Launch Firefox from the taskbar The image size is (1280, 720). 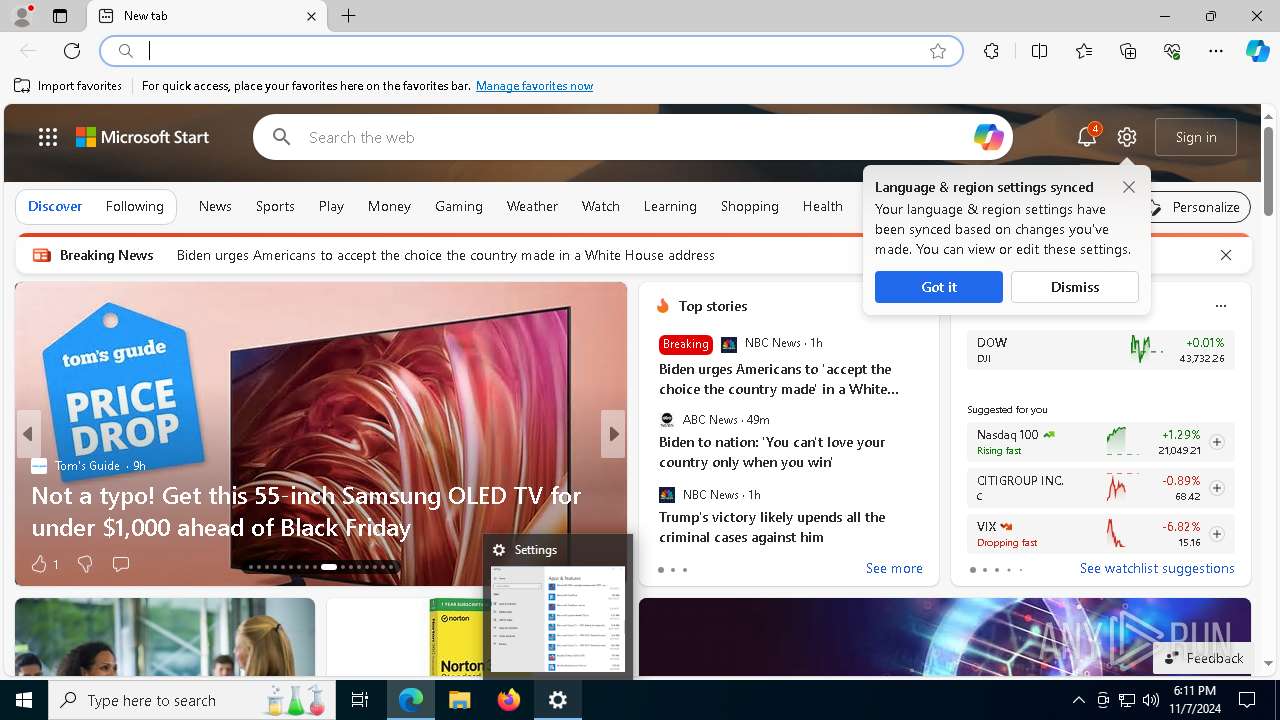pyautogui.click(x=509, y=700)
